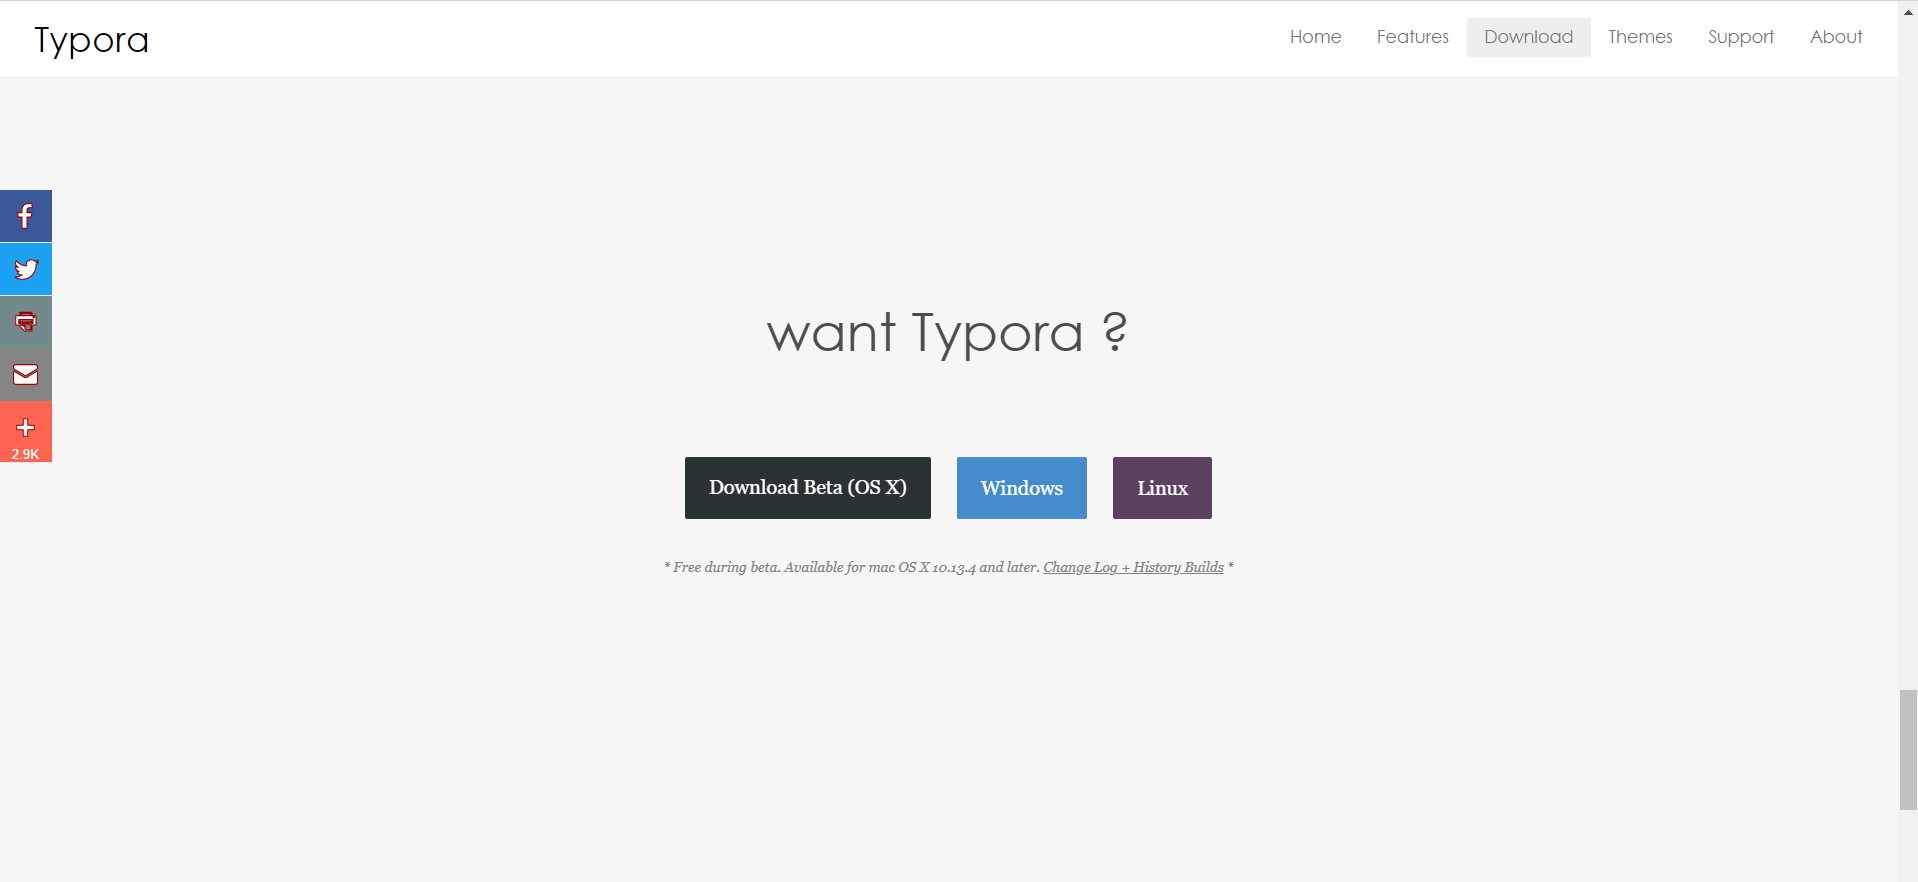Open the Support page
1918x882 pixels.
point(1740,37)
